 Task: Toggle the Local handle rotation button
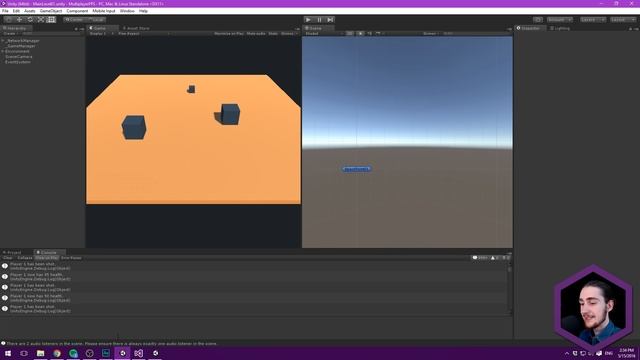[x=96, y=20]
